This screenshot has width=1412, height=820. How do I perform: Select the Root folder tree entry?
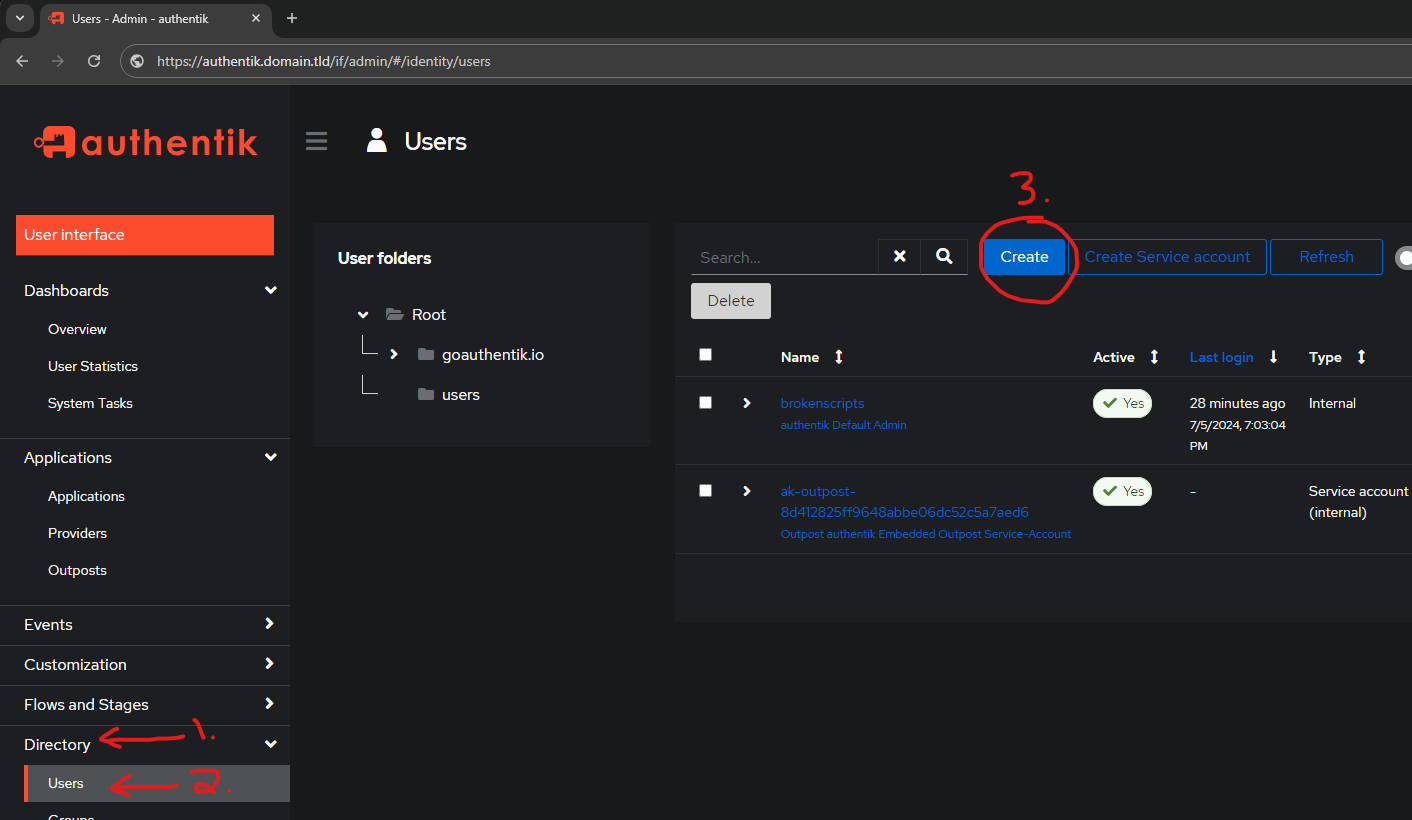[x=429, y=314]
